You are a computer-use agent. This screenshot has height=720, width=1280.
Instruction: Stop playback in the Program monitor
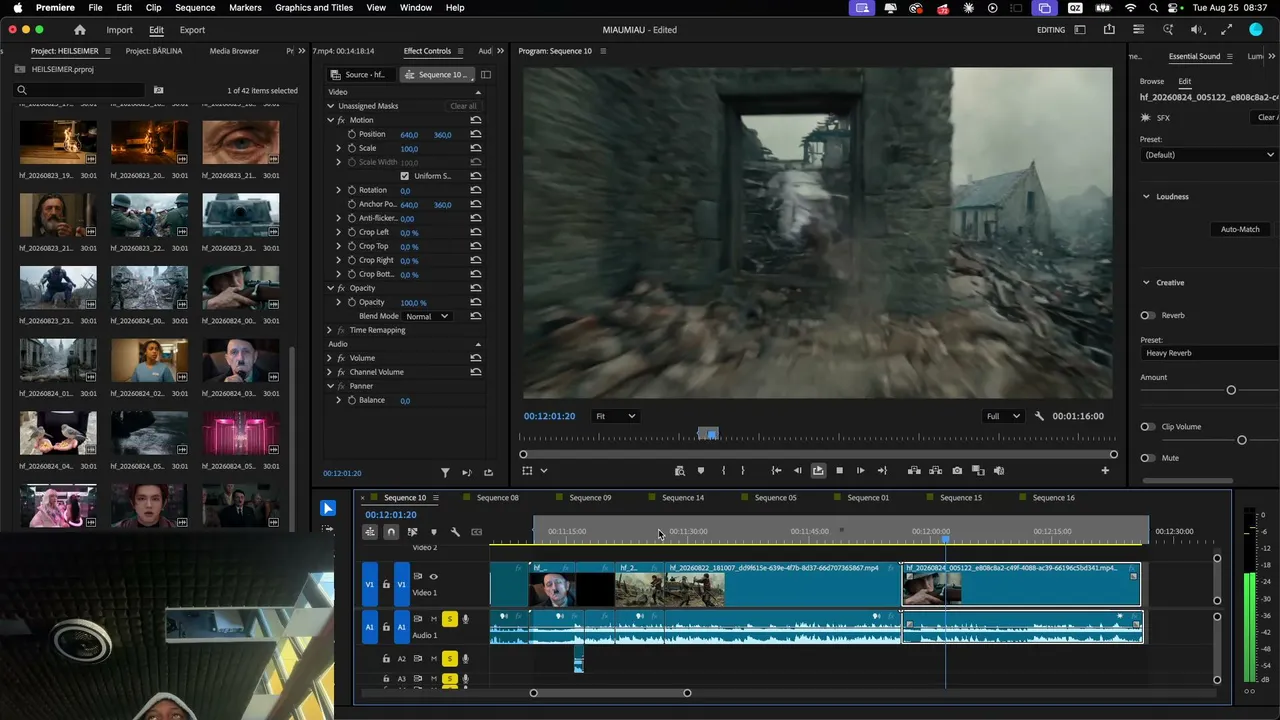coord(839,471)
